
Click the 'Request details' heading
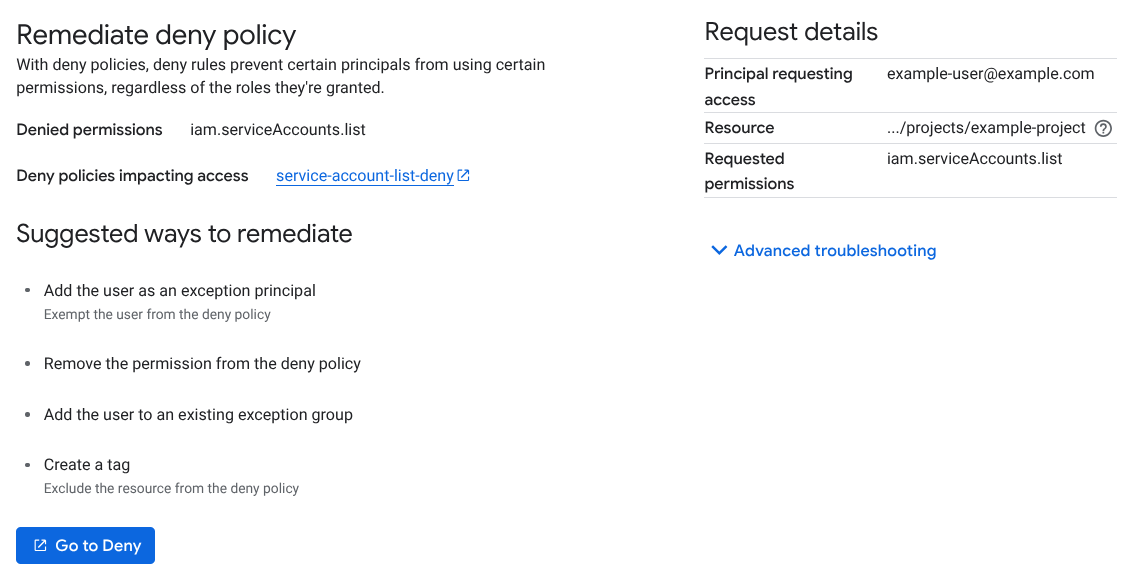pyautogui.click(x=791, y=32)
